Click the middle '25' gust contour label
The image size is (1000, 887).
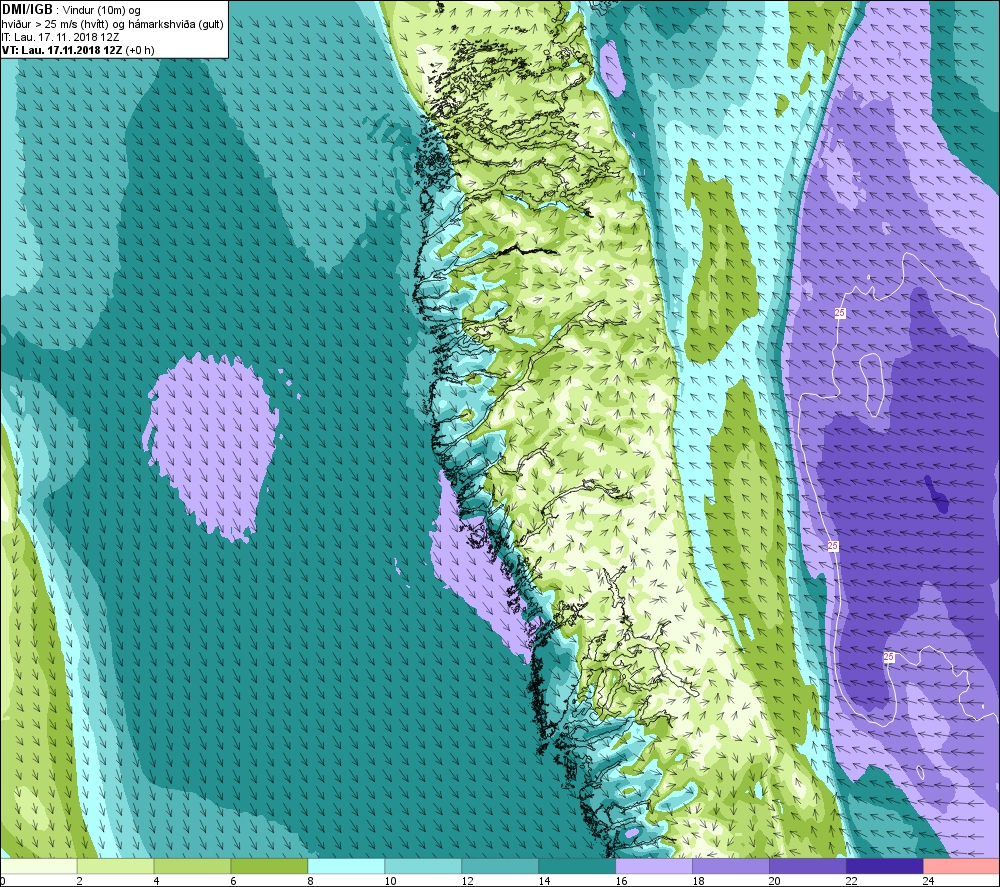(833, 546)
